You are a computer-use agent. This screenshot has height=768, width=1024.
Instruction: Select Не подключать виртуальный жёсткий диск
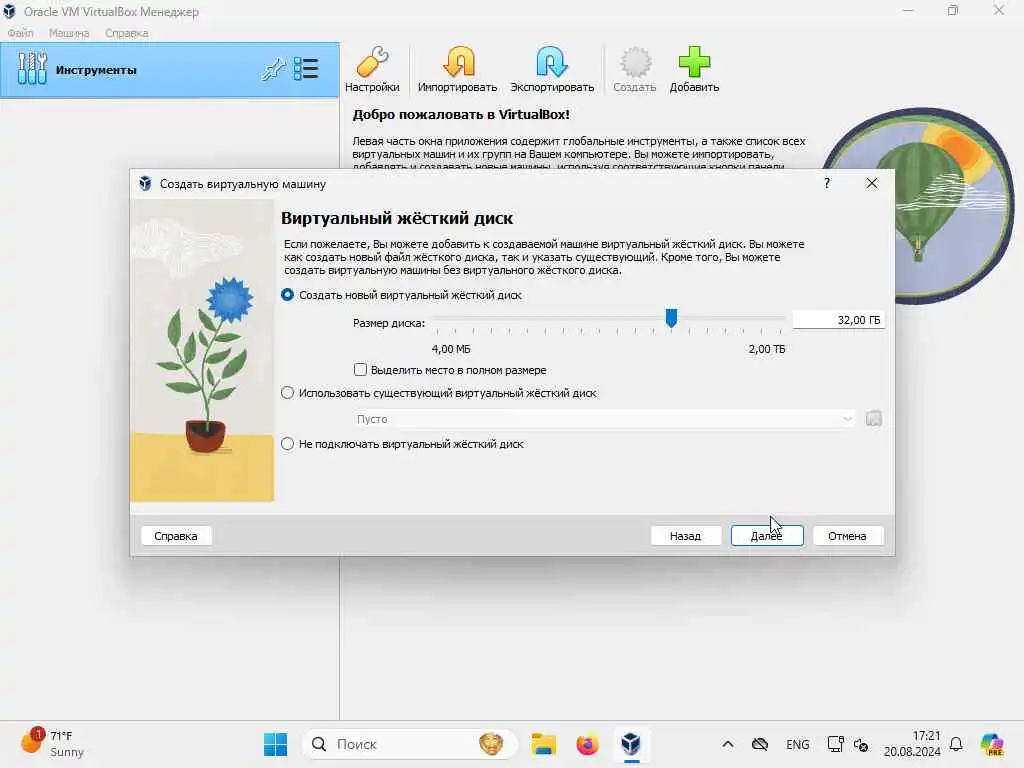[x=402, y=444]
